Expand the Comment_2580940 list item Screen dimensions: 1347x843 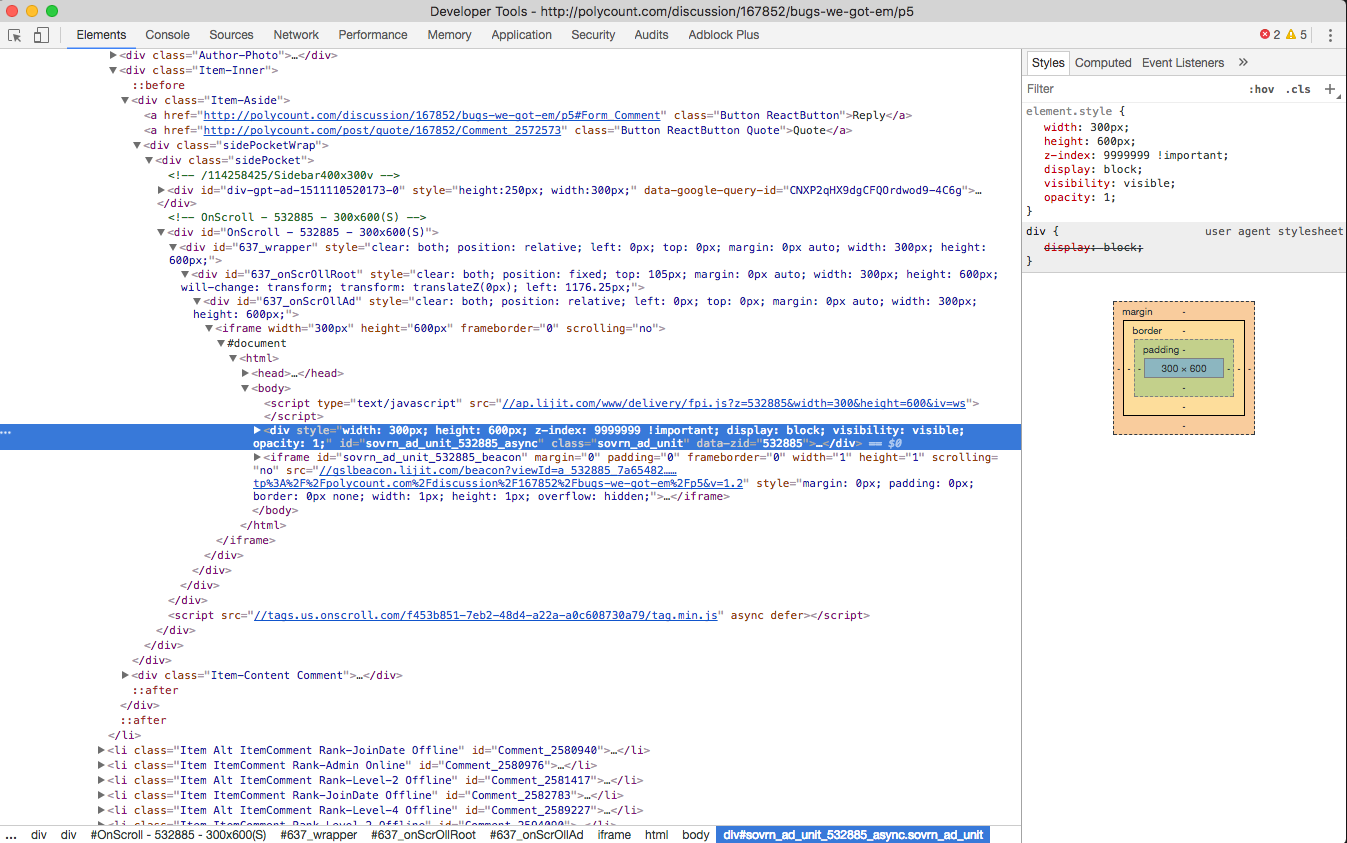click(x=101, y=750)
